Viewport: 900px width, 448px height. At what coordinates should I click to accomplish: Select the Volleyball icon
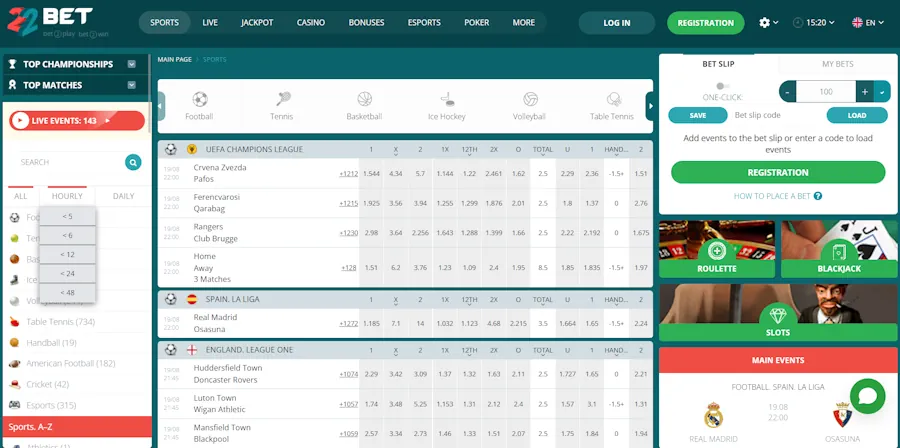(530, 99)
